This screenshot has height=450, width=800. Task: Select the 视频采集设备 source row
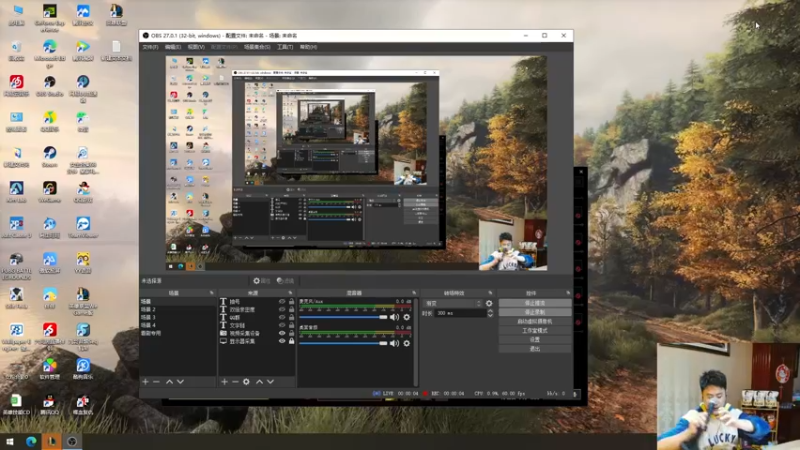point(257,333)
